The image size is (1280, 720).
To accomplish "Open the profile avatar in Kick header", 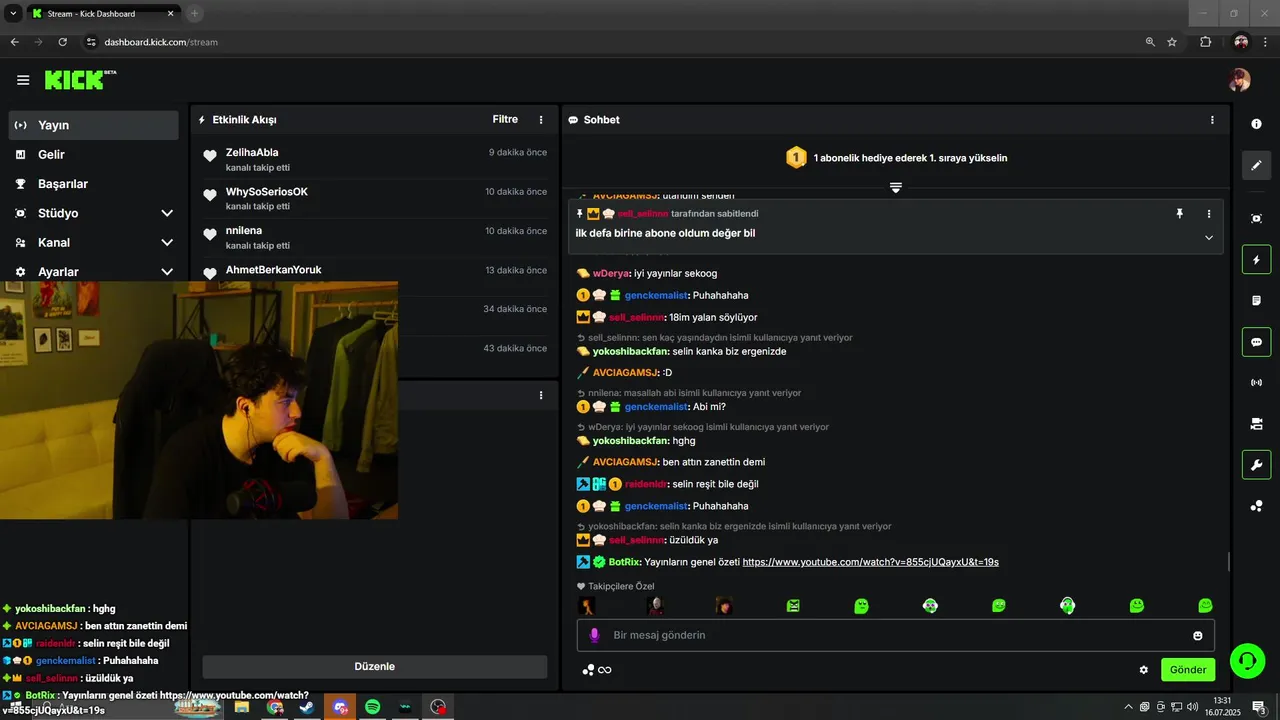I will (x=1239, y=80).
